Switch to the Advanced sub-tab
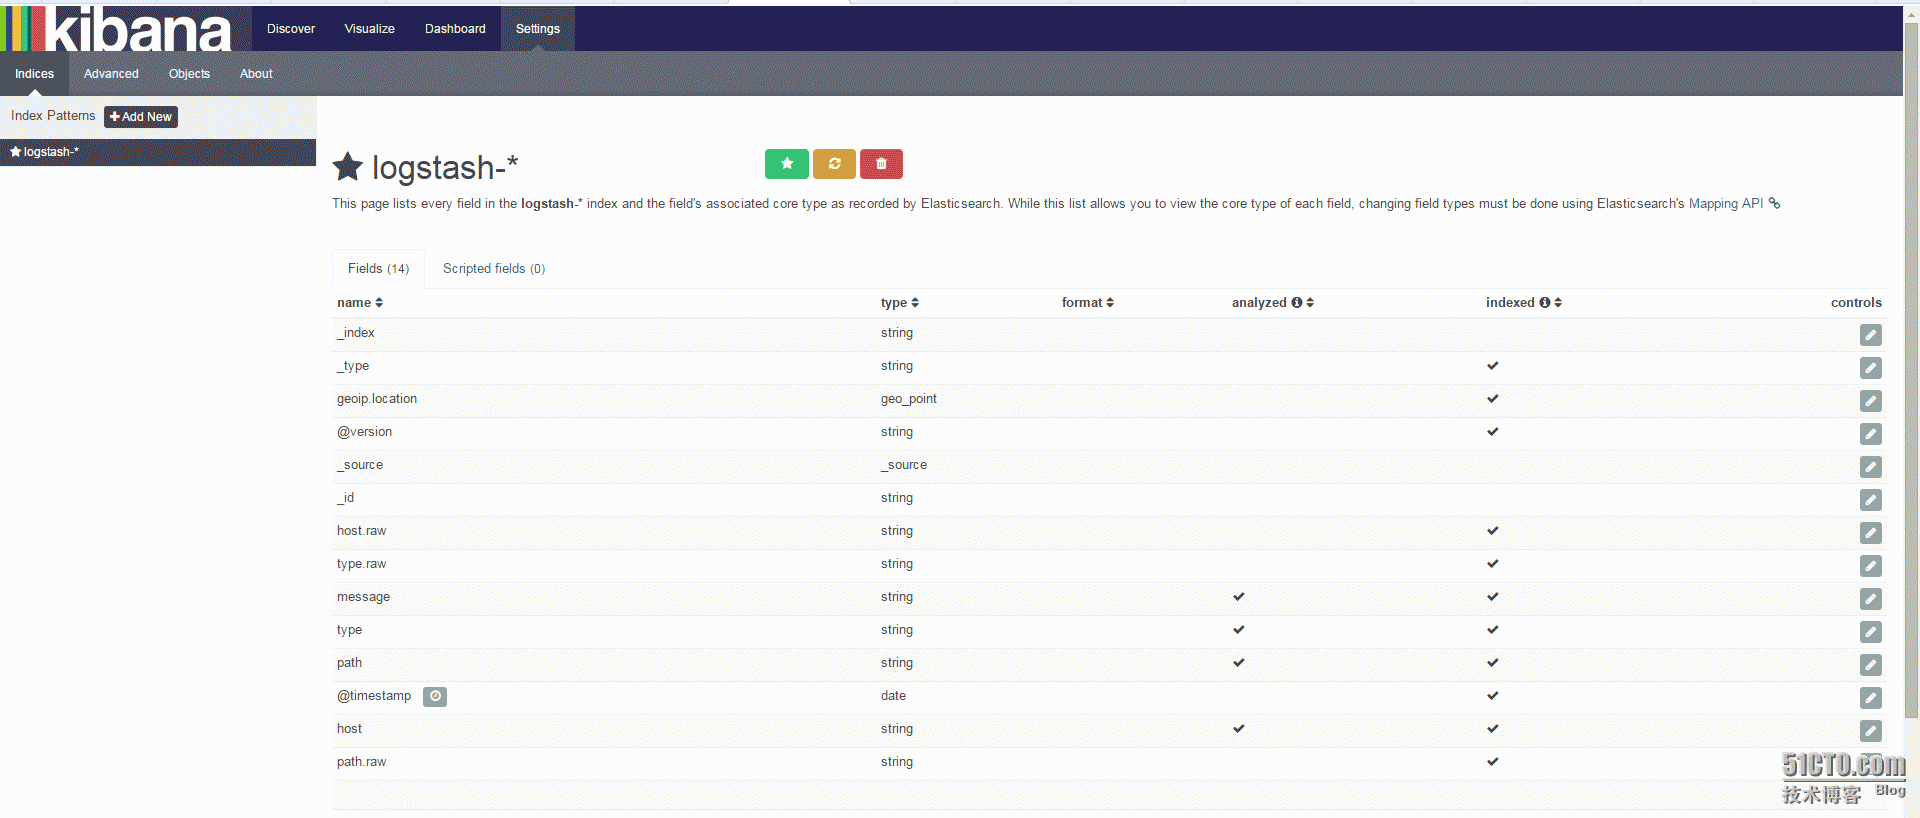Viewport: 1920px width, 818px height. pyautogui.click(x=111, y=74)
